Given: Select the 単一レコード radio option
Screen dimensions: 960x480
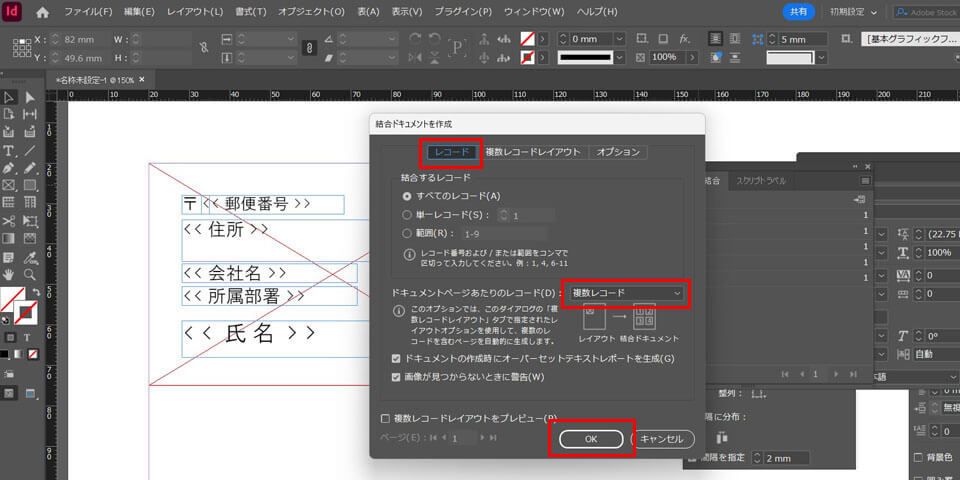Looking at the screenshot, I should click(406, 215).
